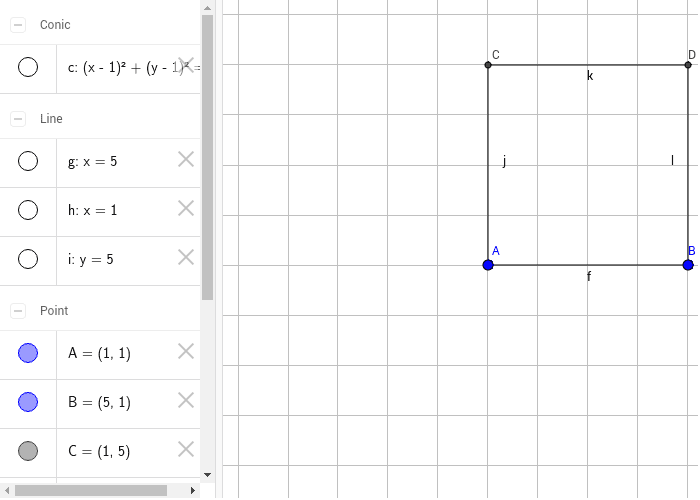Select the circle equation c entry
The image size is (700, 500).
pos(133,68)
